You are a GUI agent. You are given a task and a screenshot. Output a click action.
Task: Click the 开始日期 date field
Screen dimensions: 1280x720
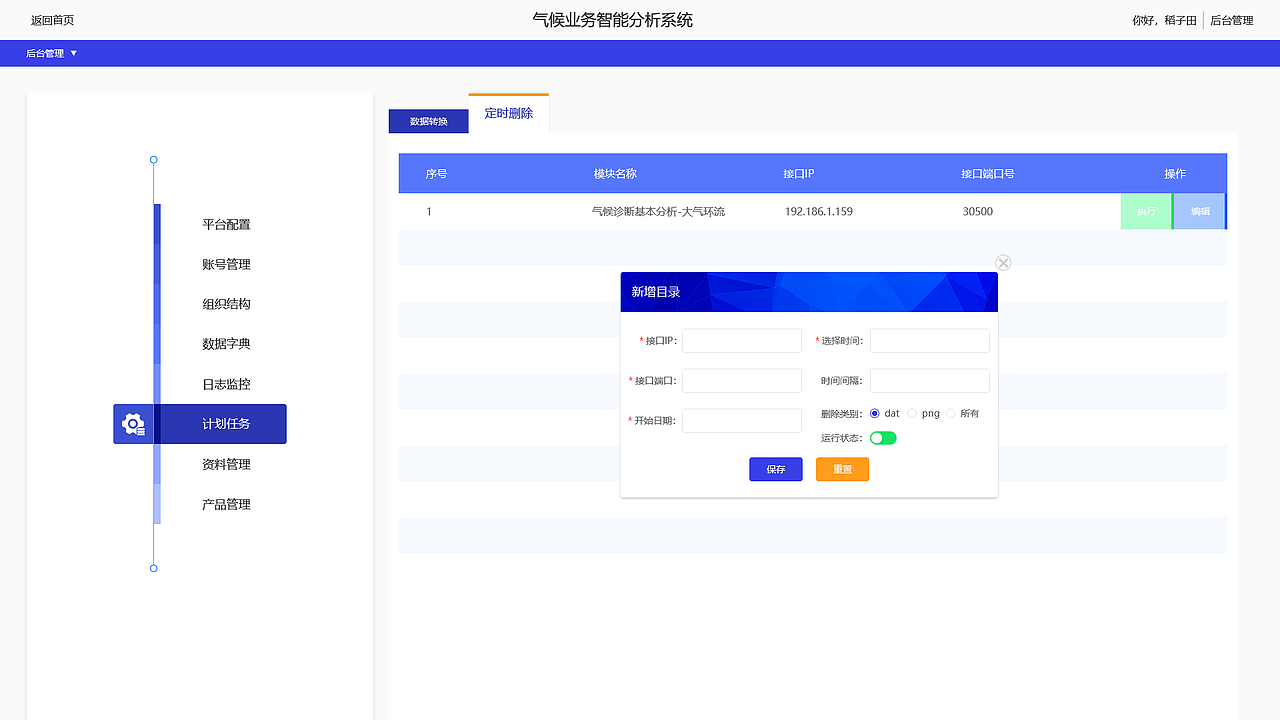(741, 420)
